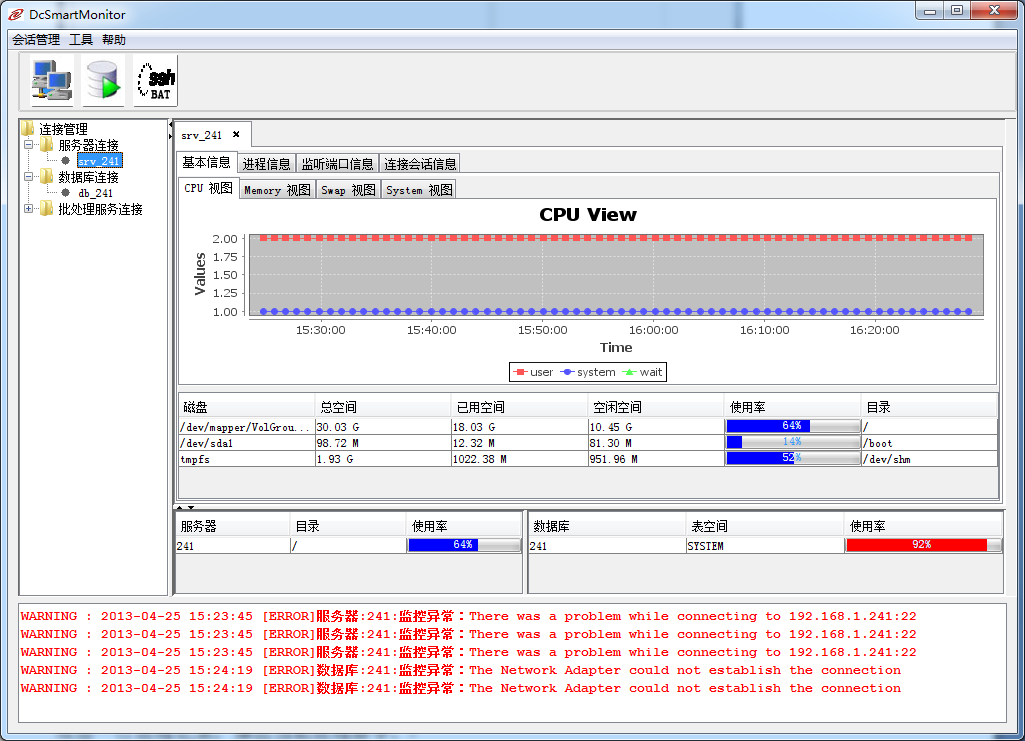
Task: Click the 空闲空间 column header
Action: (x=656, y=407)
